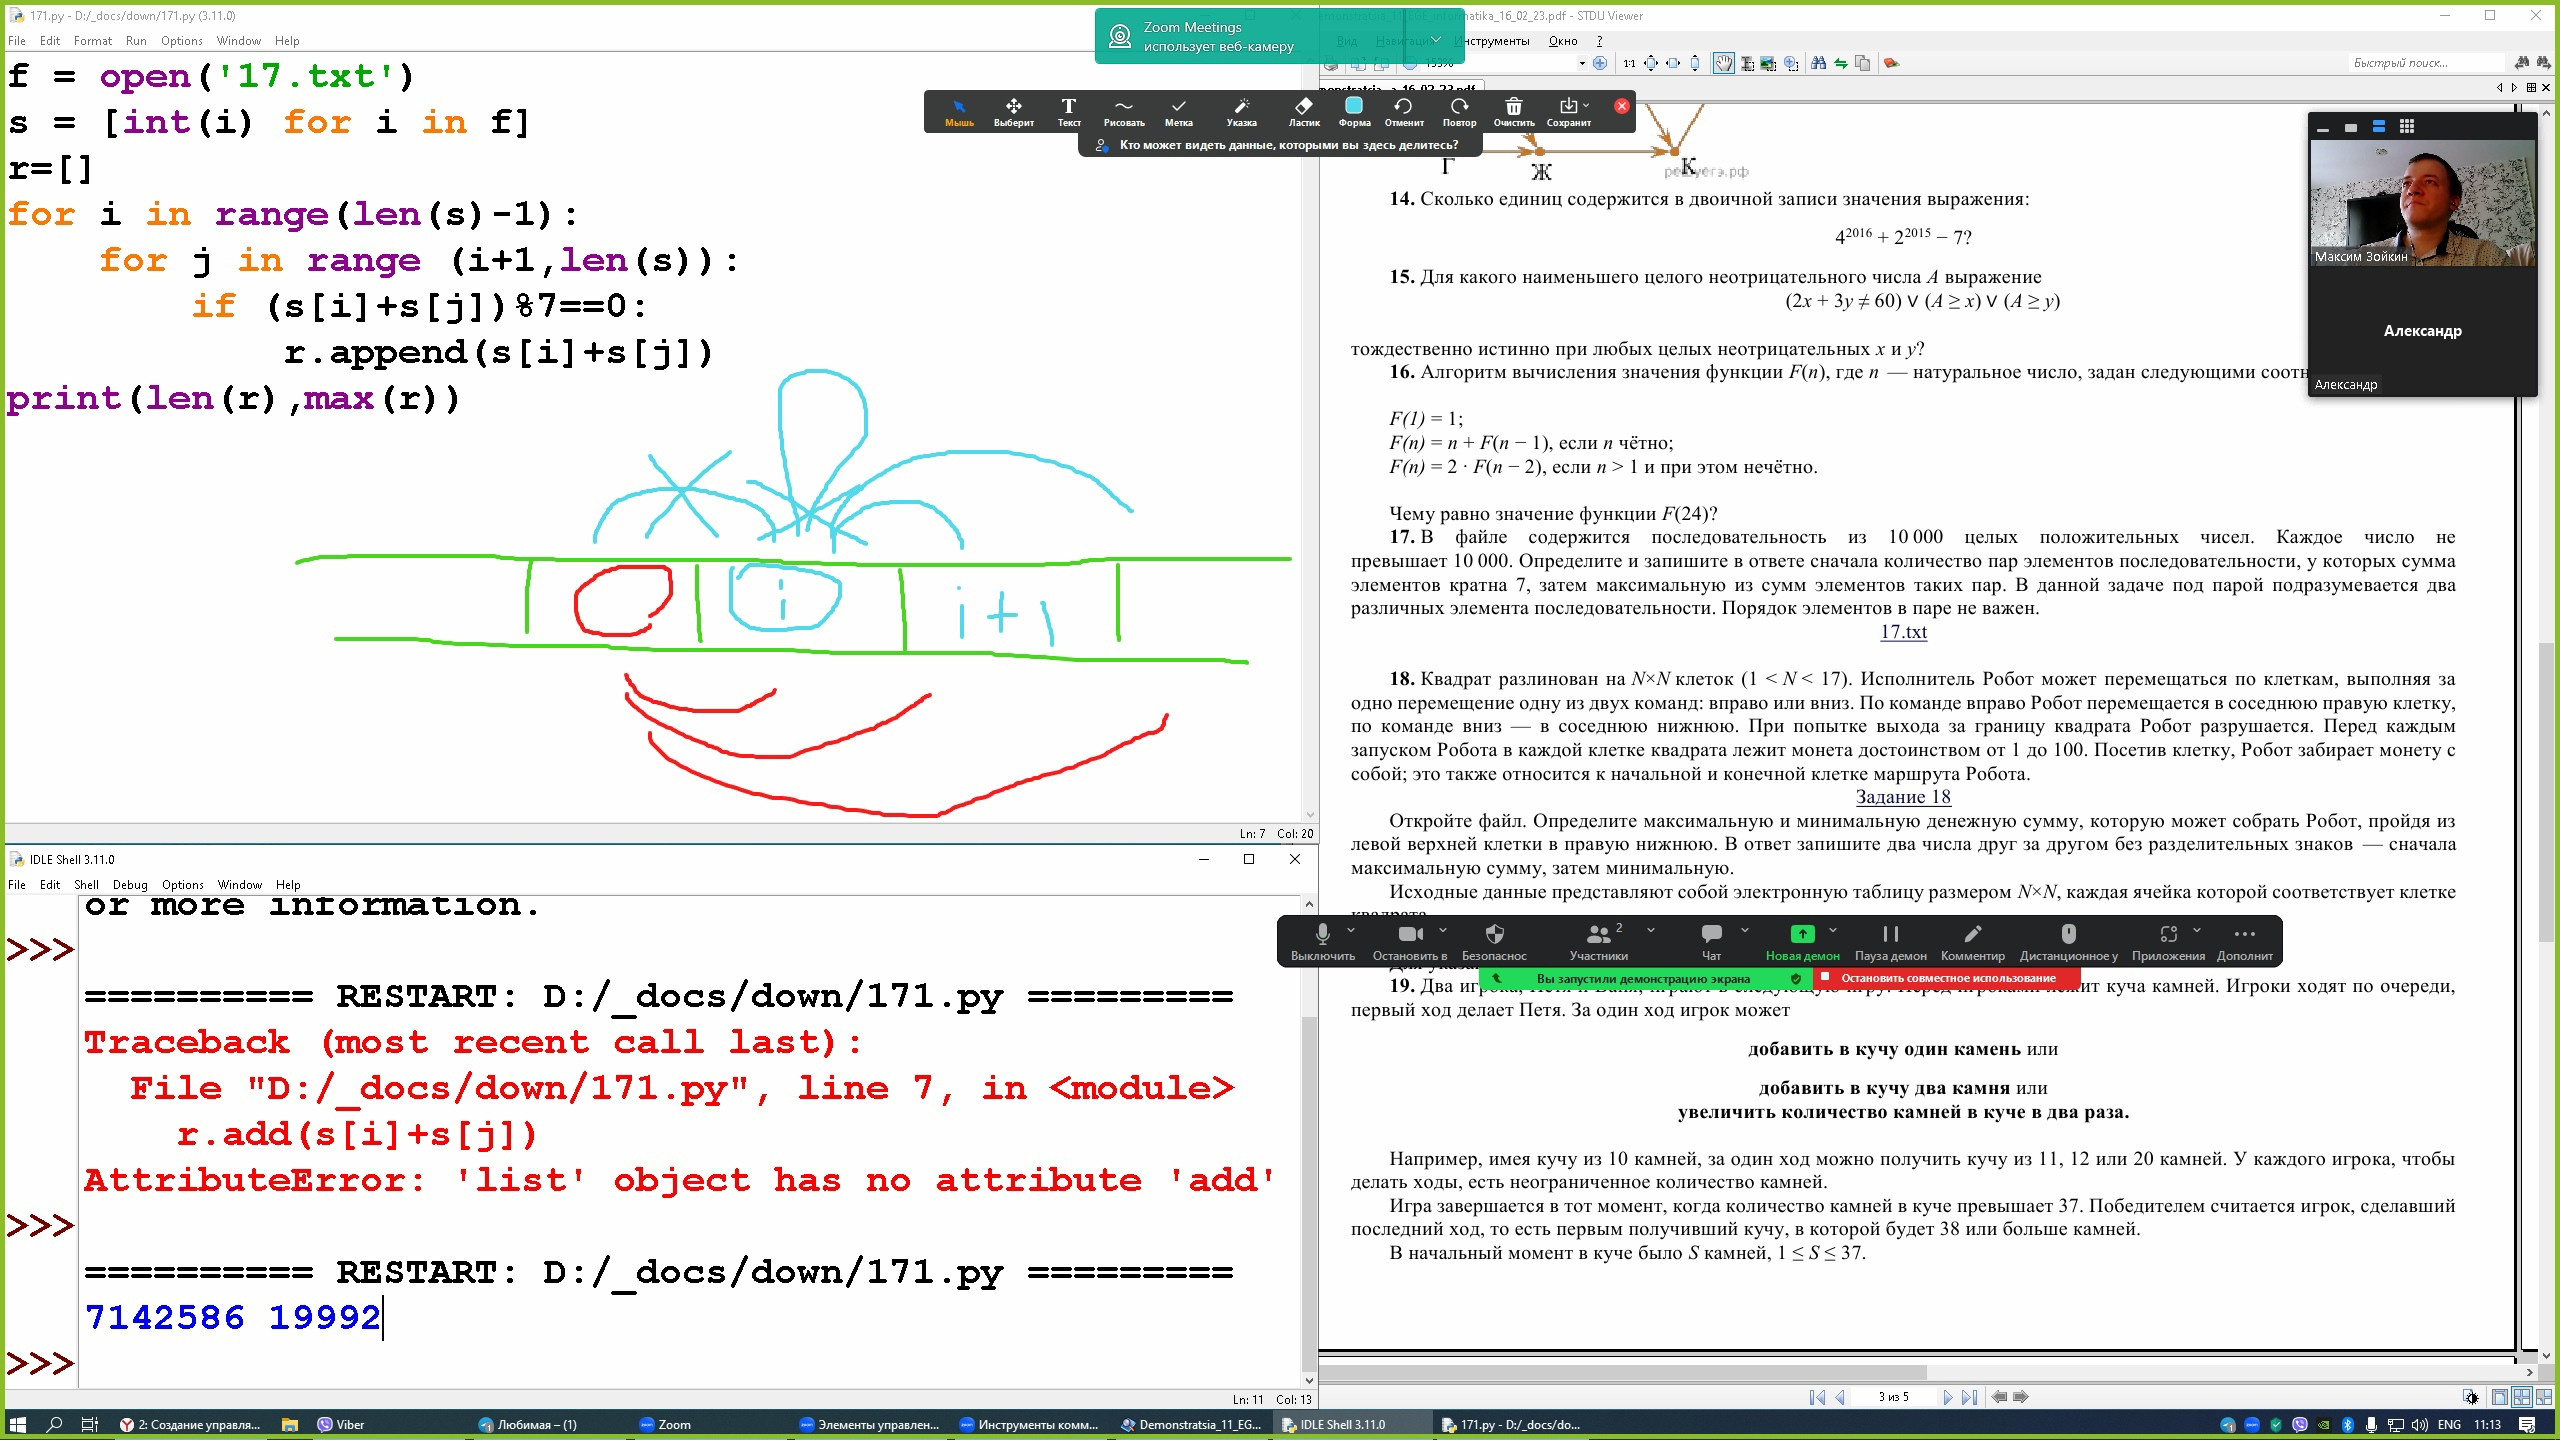Expand the participants options chevron
The width and height of the screenshot is (2560, 1440).
point(1651,930)
